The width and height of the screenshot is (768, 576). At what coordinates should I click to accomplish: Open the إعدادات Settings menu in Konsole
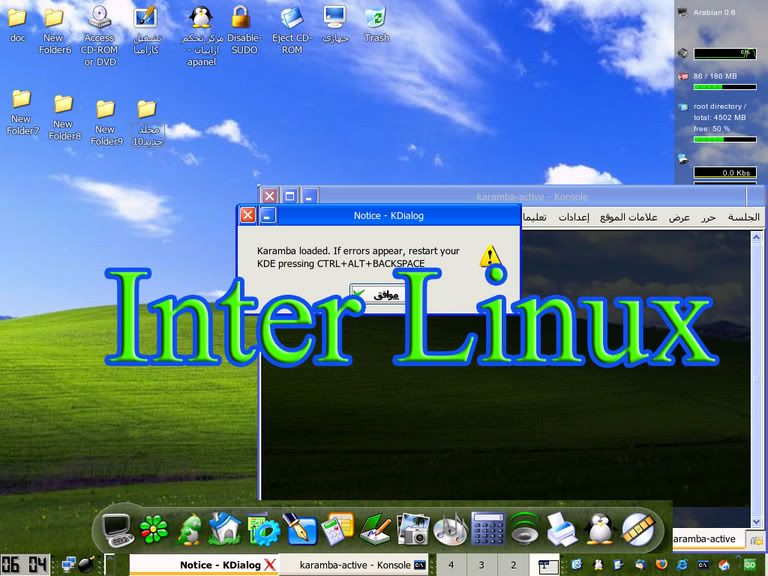point(574,217)
